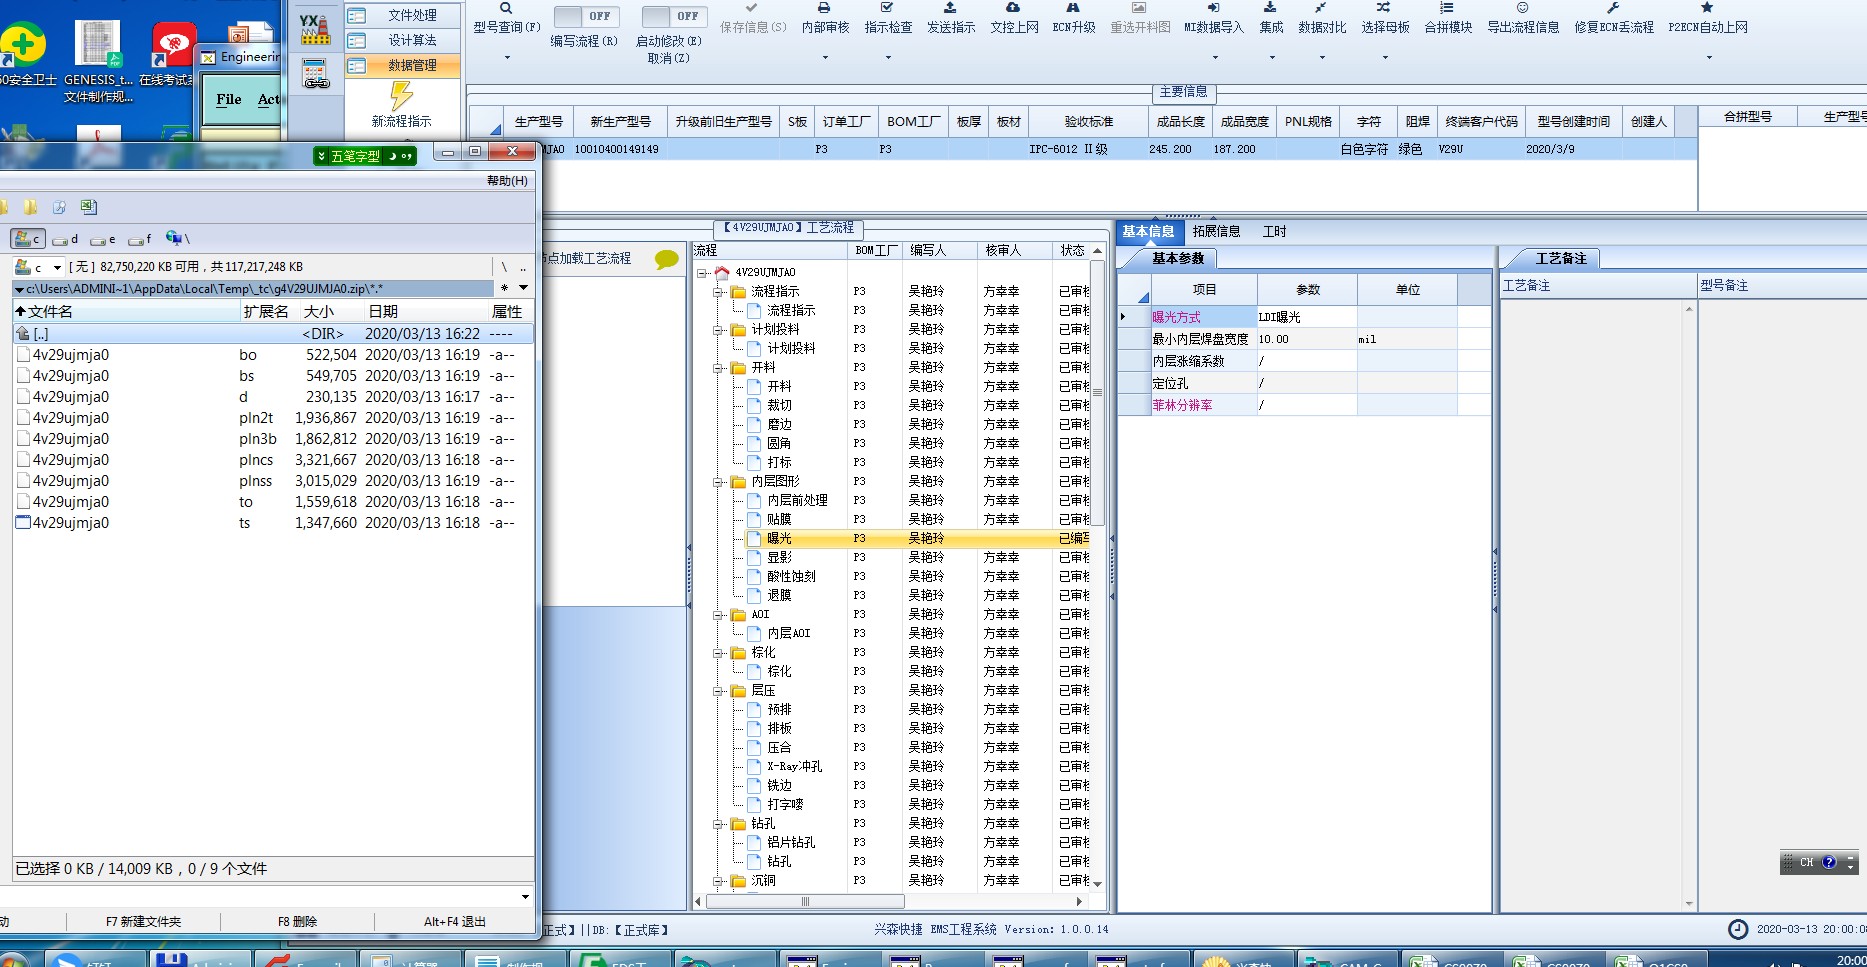Click the 五笔字型 input method bar
1867x967 pixels.
364,156
